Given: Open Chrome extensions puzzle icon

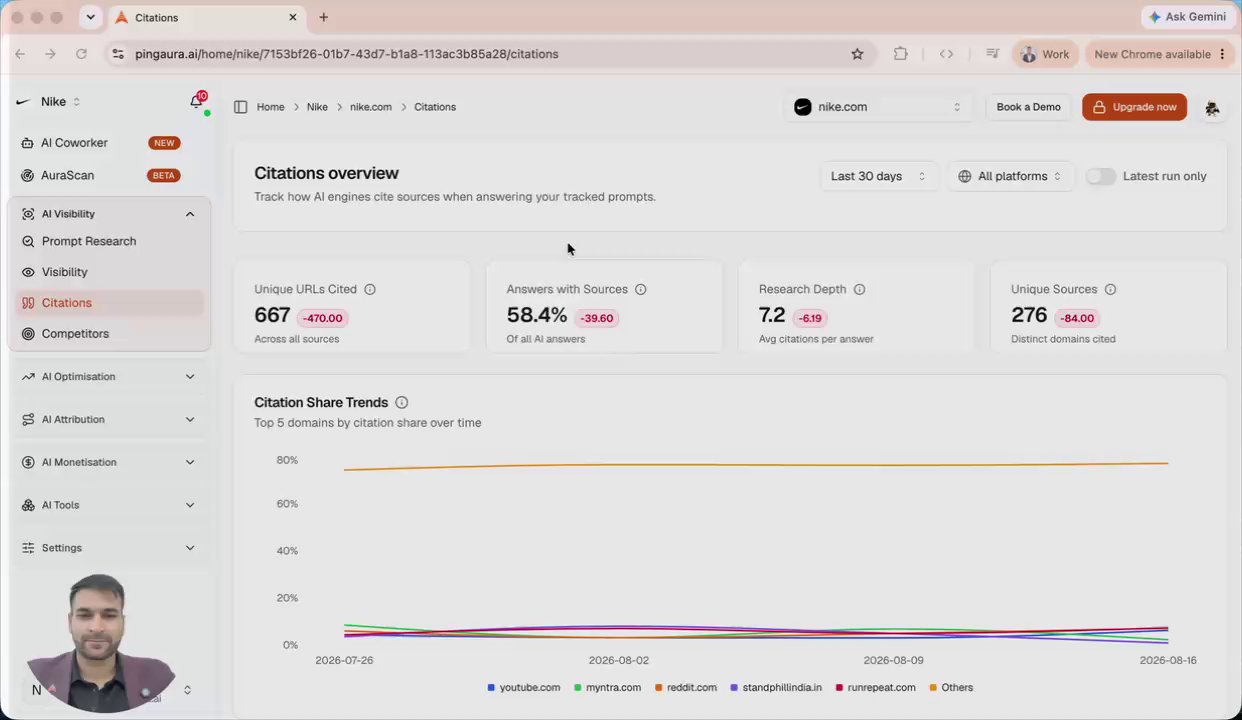Looking at the screenshot, I should [901, 54].
